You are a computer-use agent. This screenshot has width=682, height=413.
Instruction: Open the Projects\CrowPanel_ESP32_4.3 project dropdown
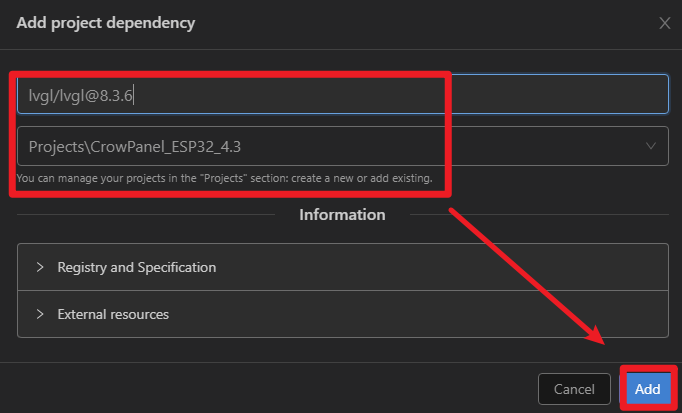point(343,146)
